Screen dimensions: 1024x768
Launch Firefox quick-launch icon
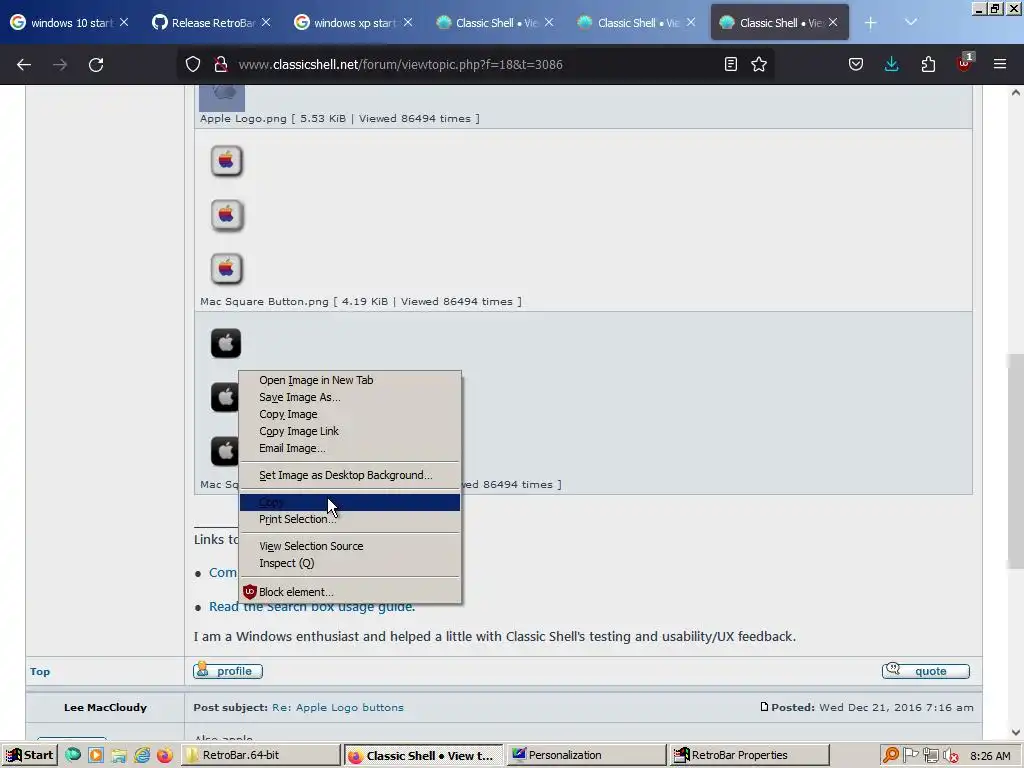(x=165, y=755)
